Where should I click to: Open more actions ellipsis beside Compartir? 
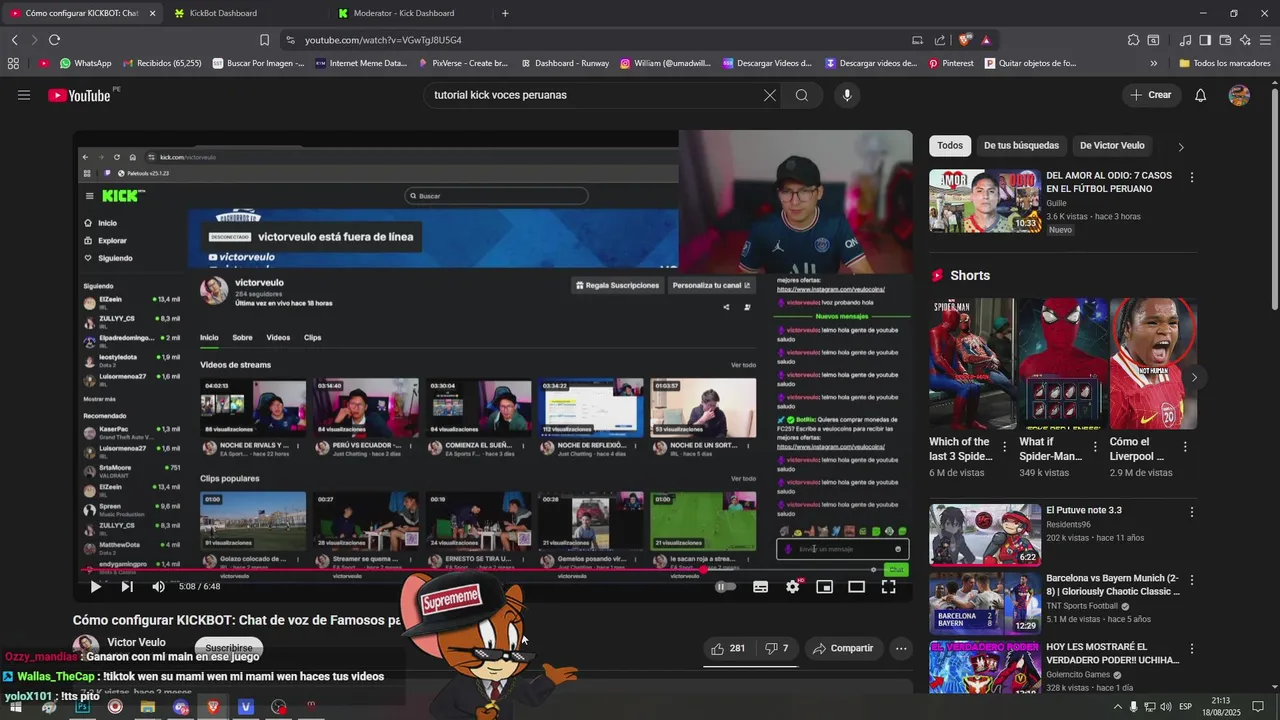pyautogui.click(x=901, y=648)
